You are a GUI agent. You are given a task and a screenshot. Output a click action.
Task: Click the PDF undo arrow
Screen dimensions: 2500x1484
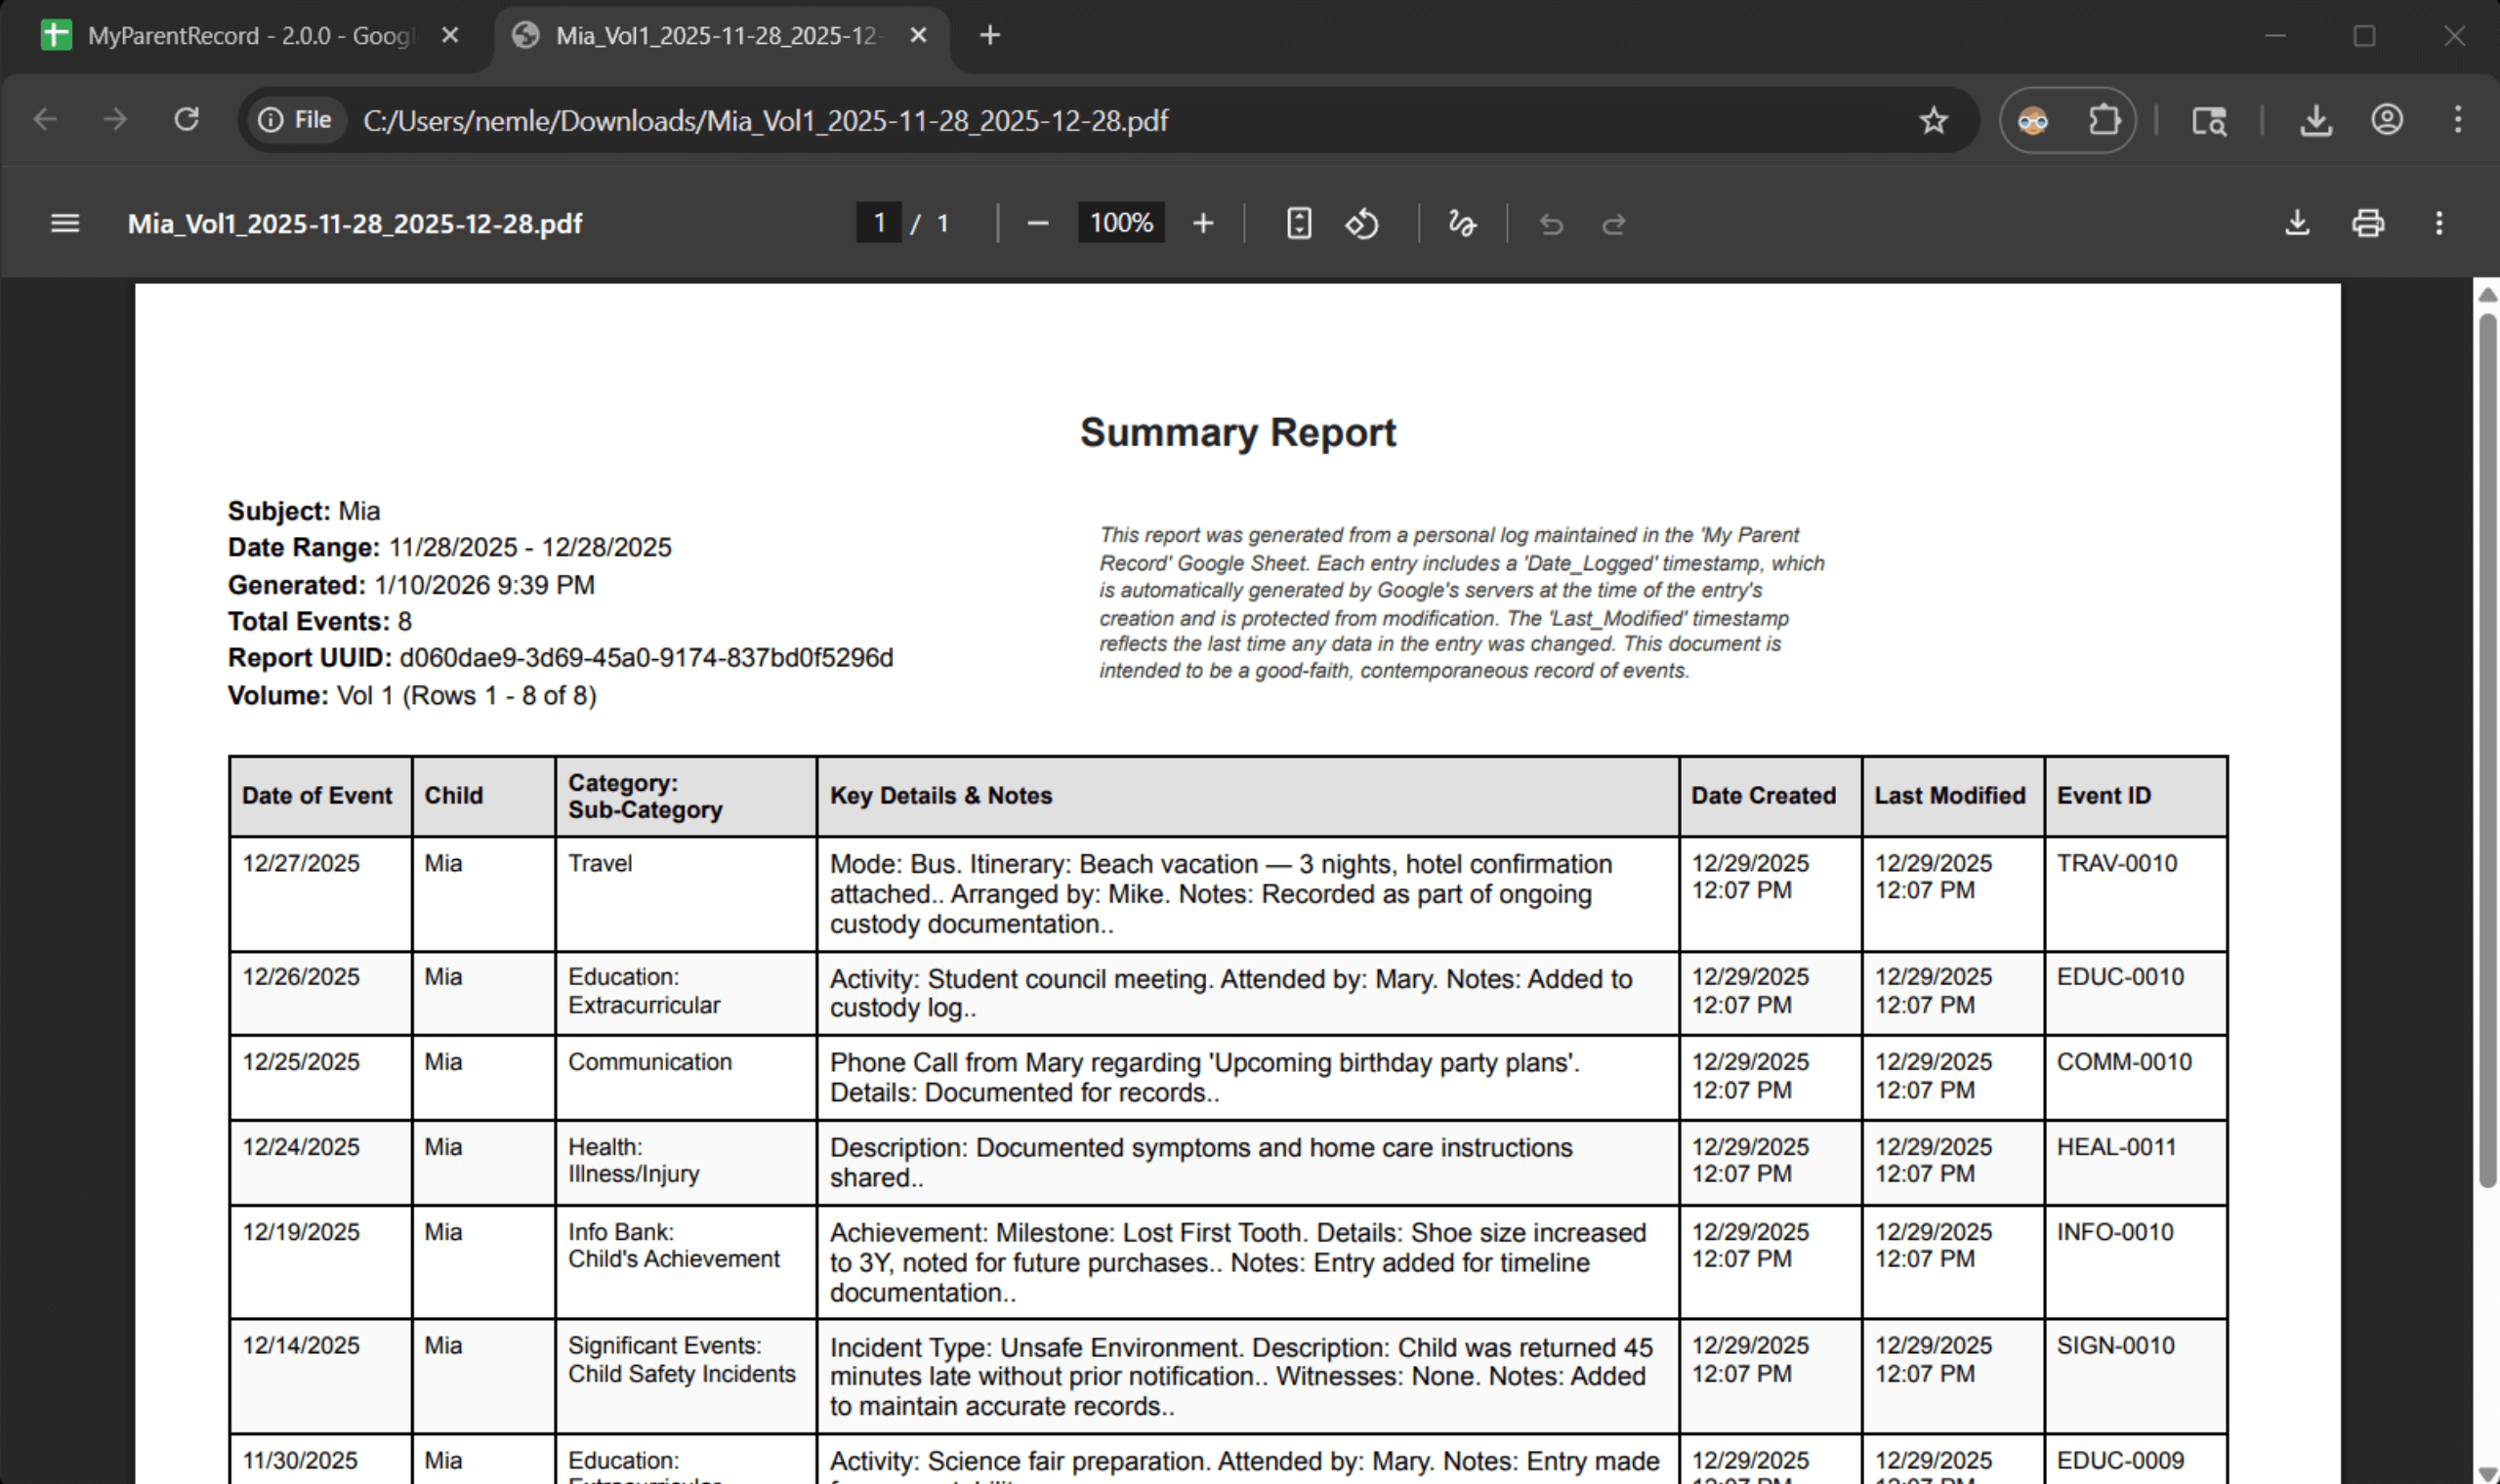tap(1551, 224)
